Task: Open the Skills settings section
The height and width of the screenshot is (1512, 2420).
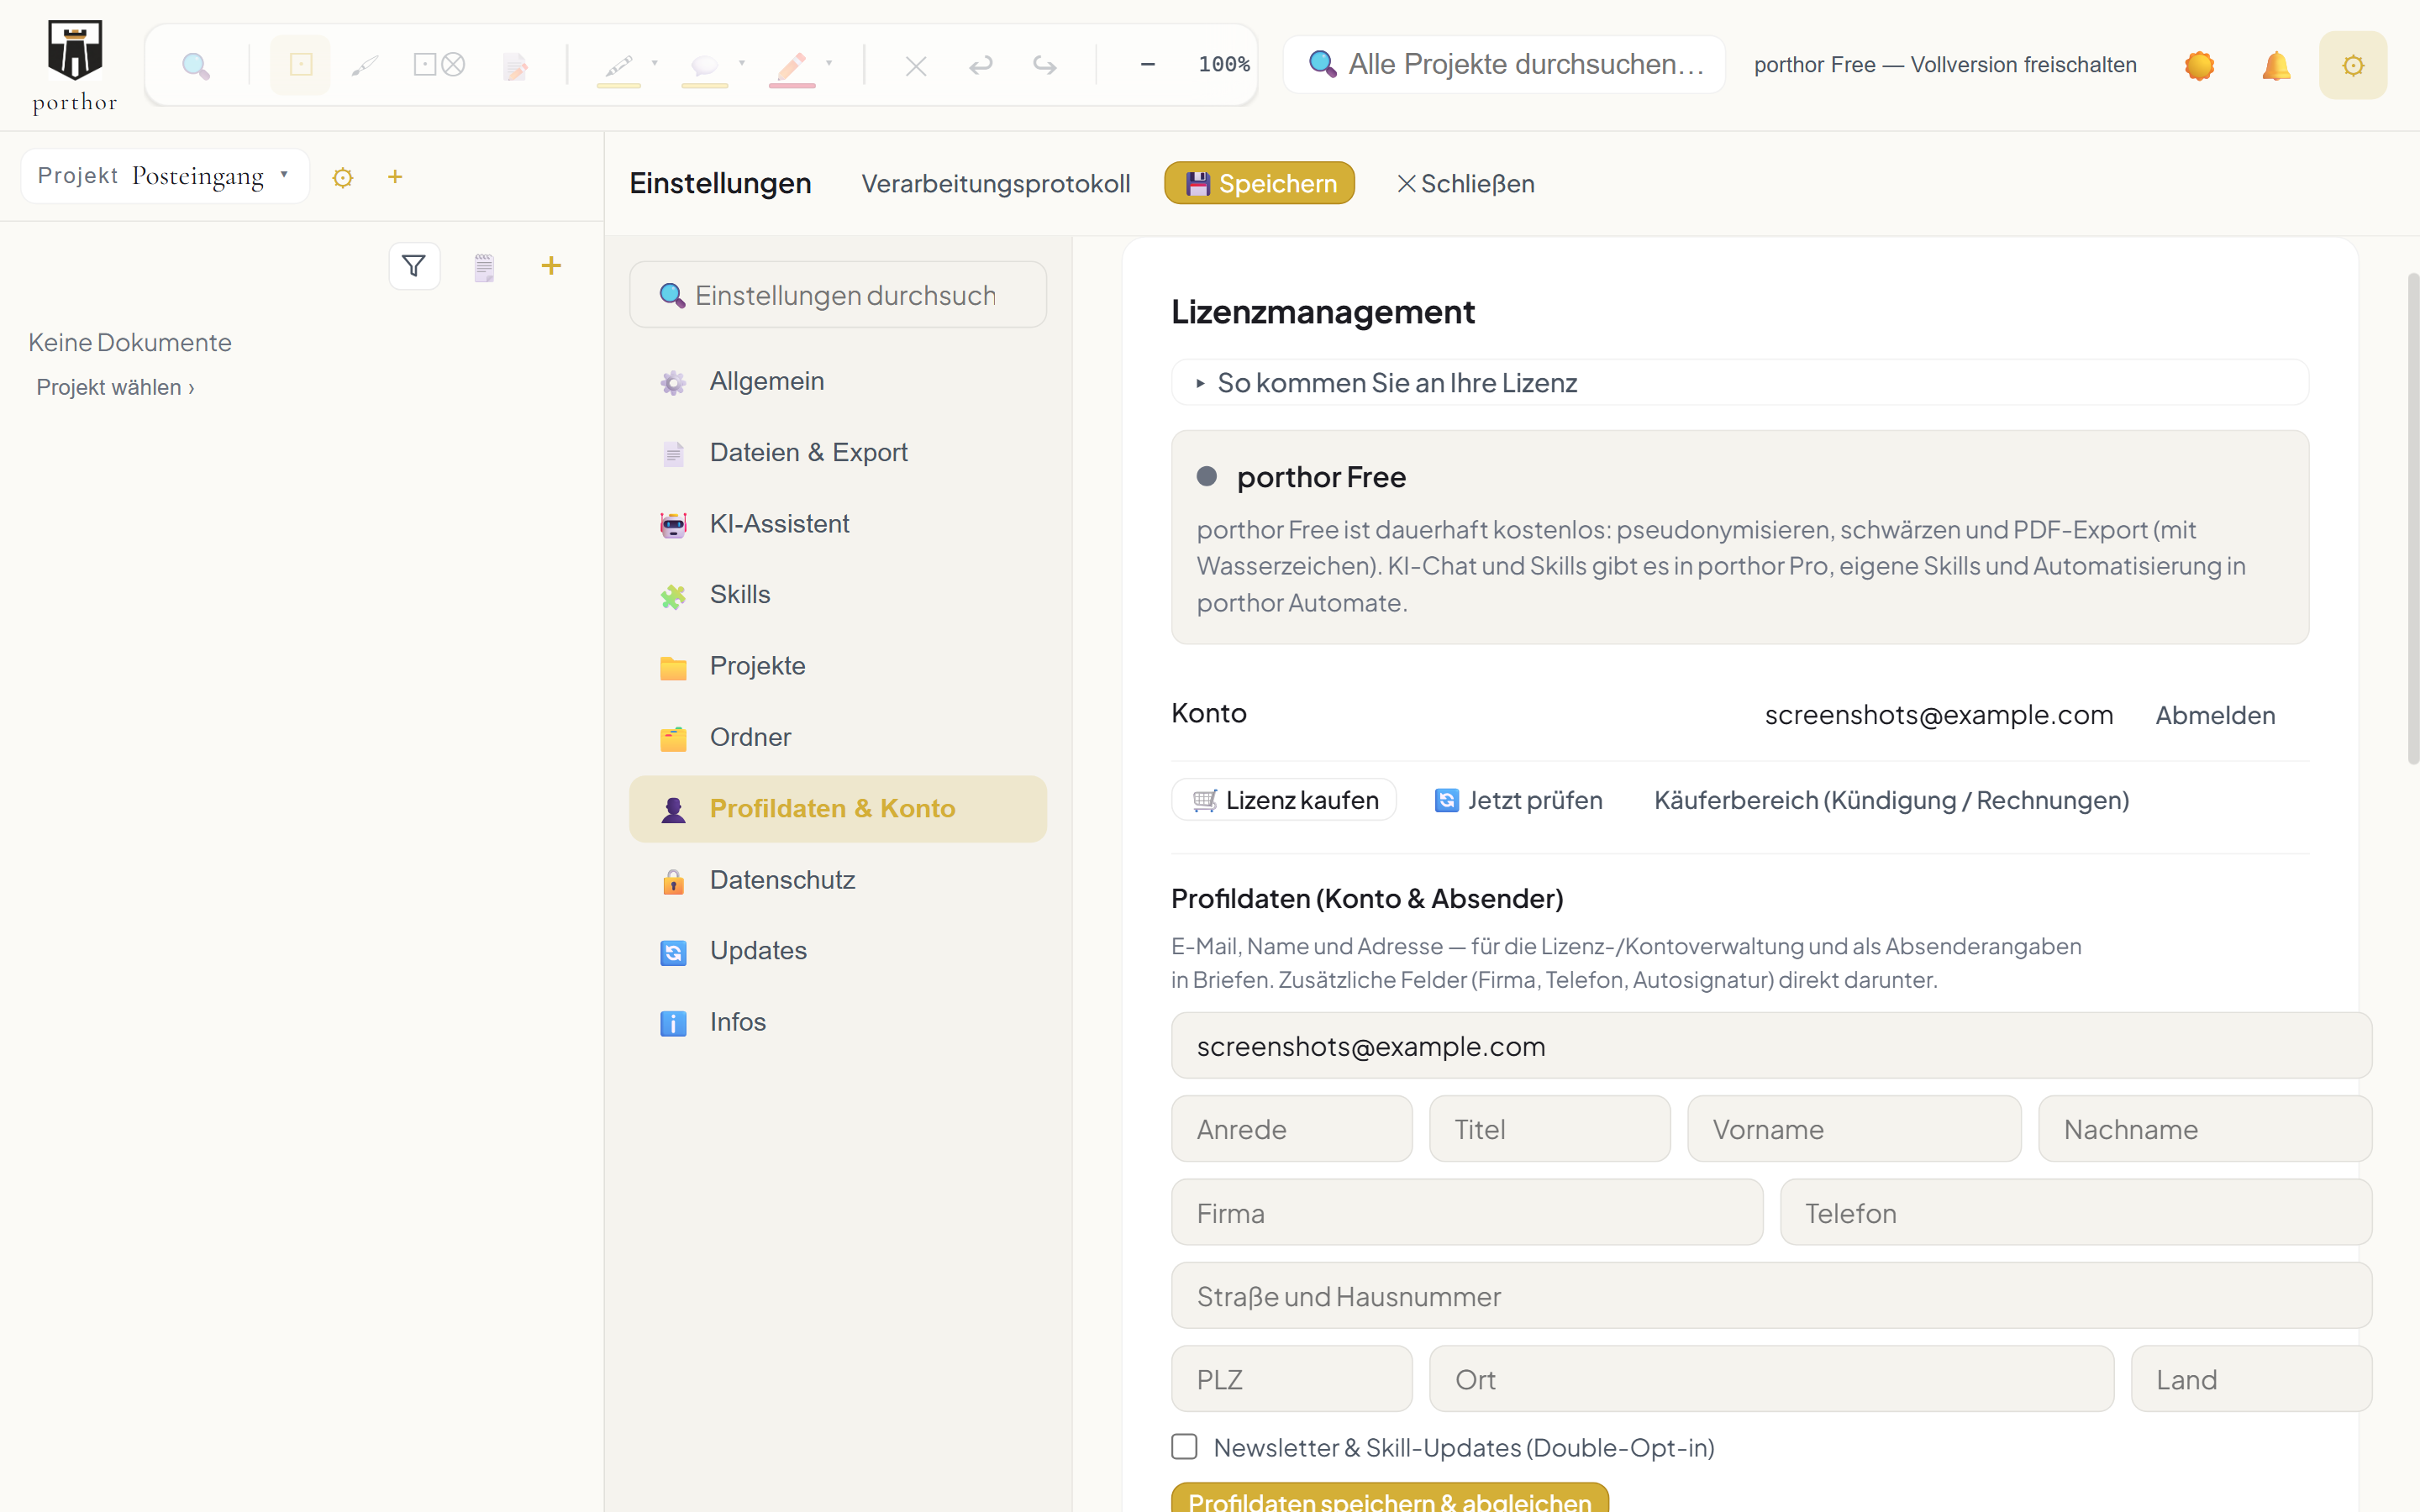Action: click(x=838, y=595)
